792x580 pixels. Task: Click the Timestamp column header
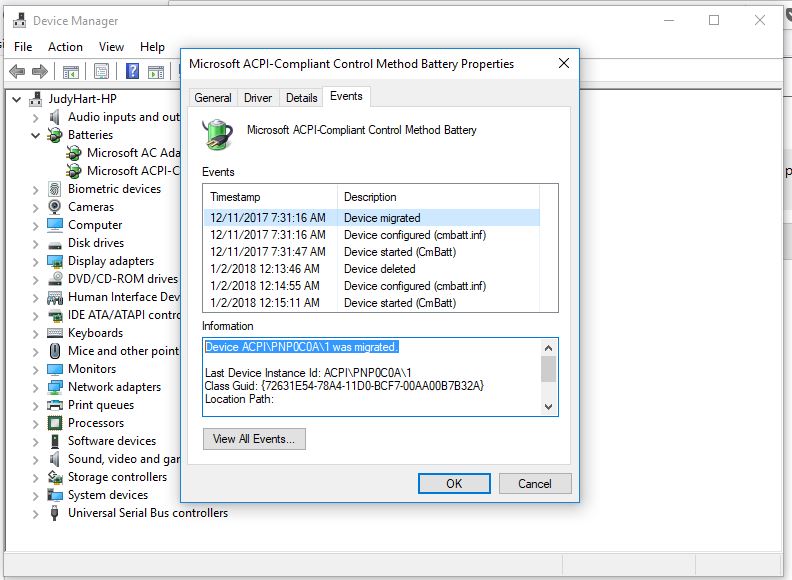pyautogui.click(x=270, y=197)
